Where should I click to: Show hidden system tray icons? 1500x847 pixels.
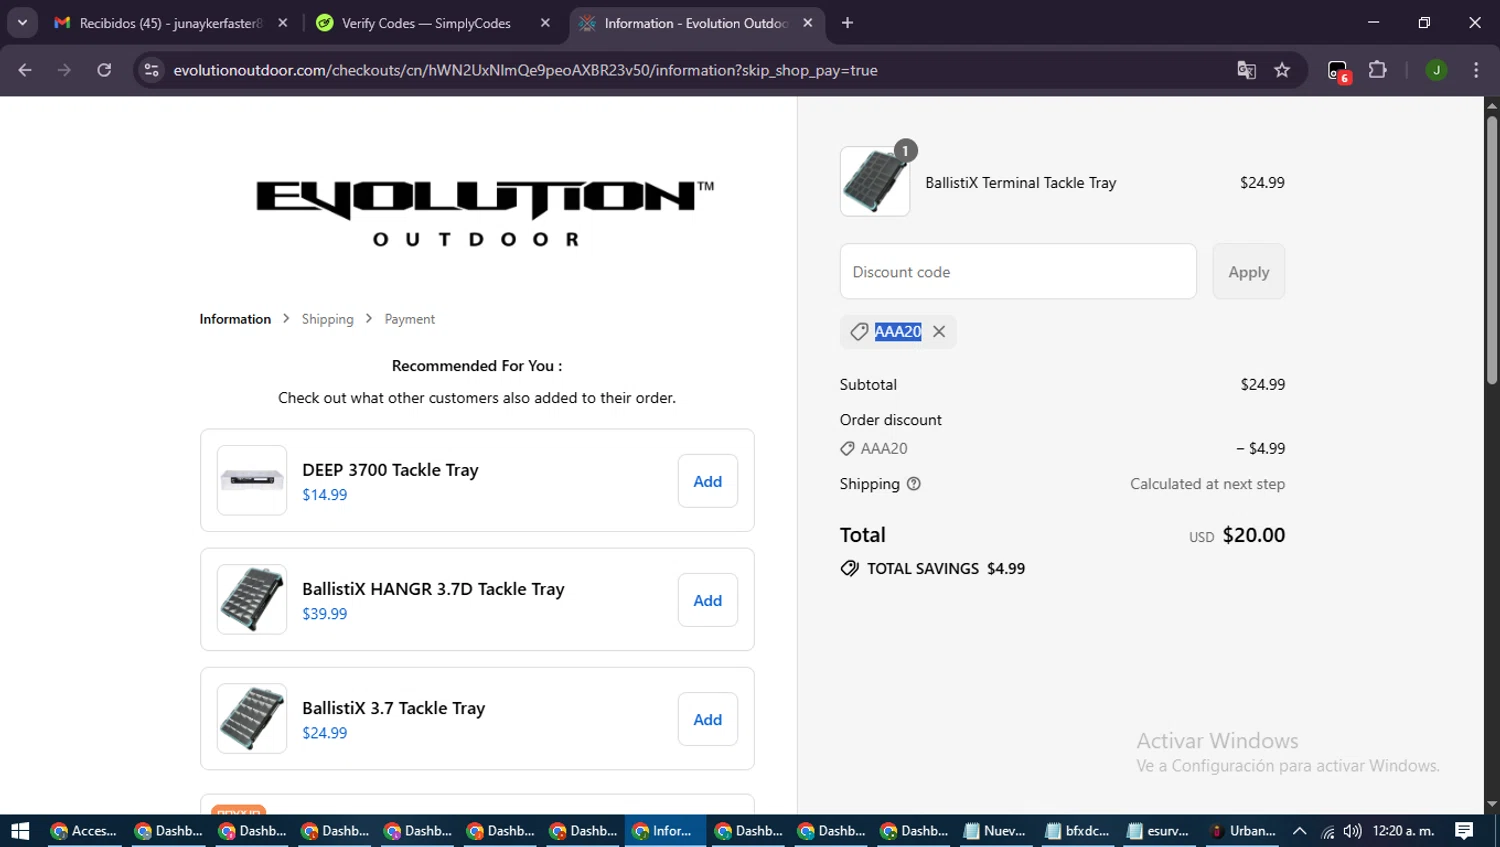point(1299,830)
